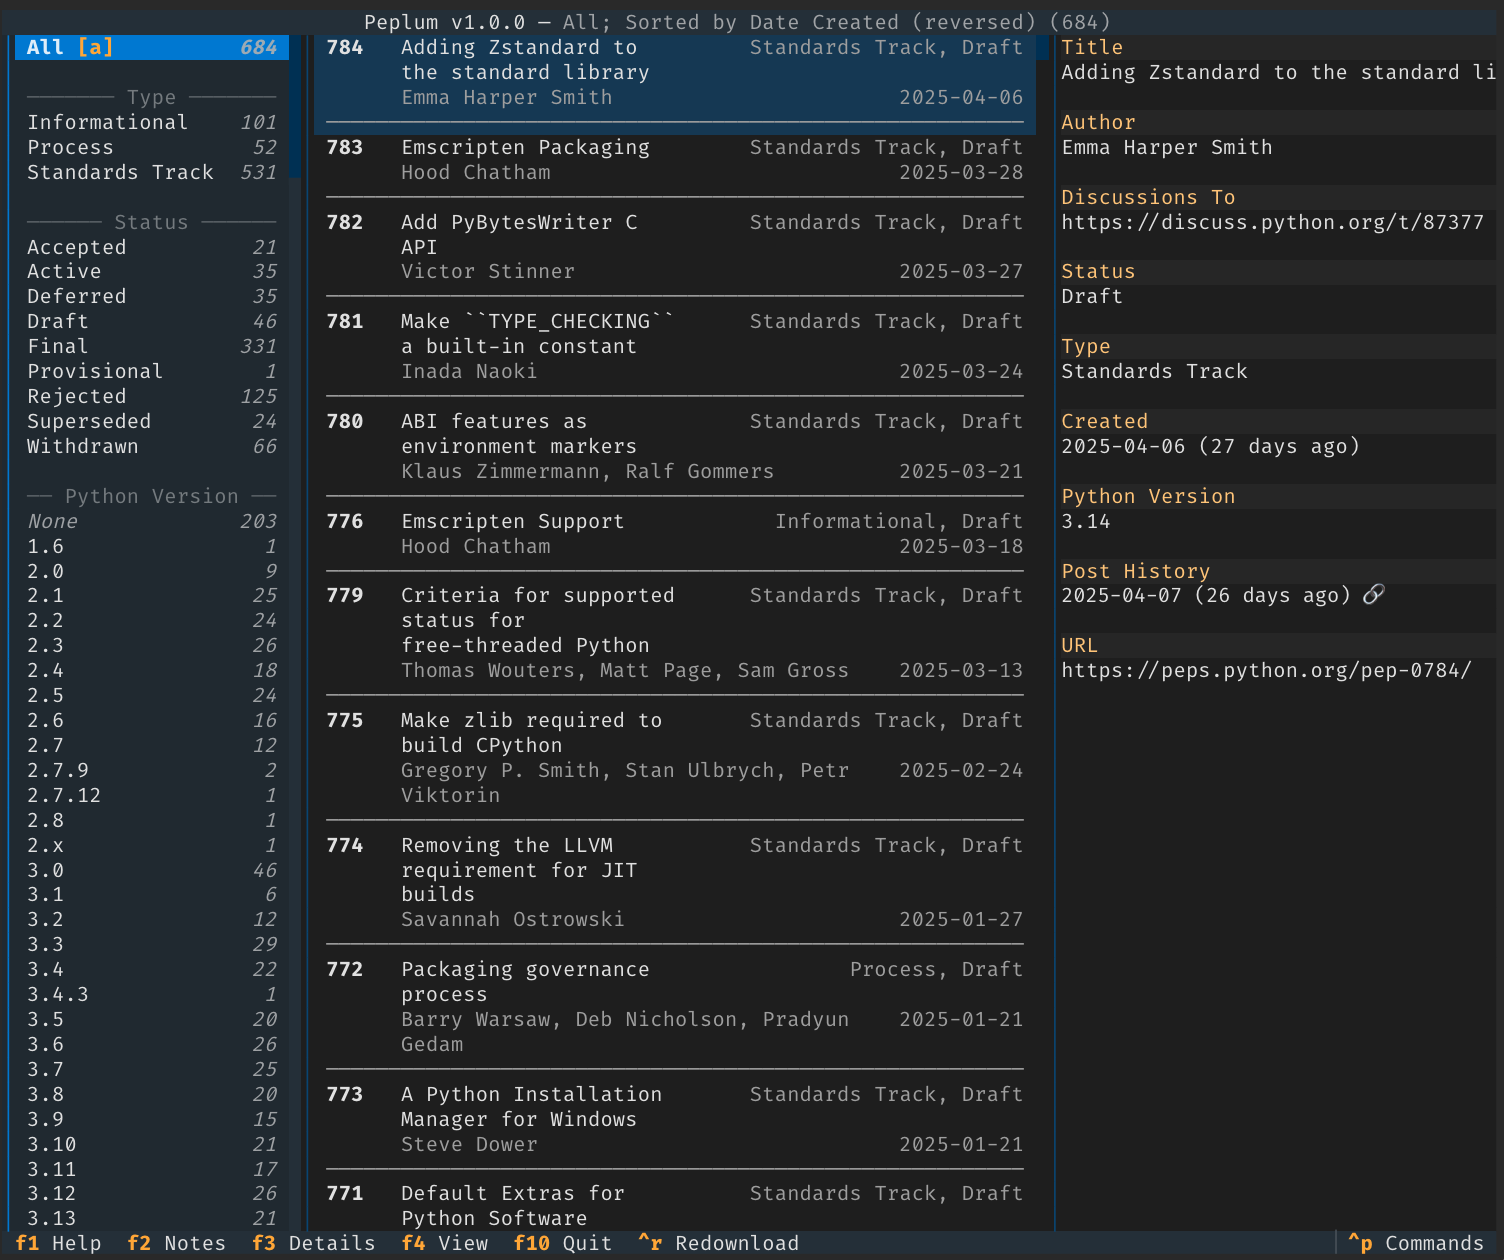
Task: Click the link icon beside Post History date
Action: 1374,595
